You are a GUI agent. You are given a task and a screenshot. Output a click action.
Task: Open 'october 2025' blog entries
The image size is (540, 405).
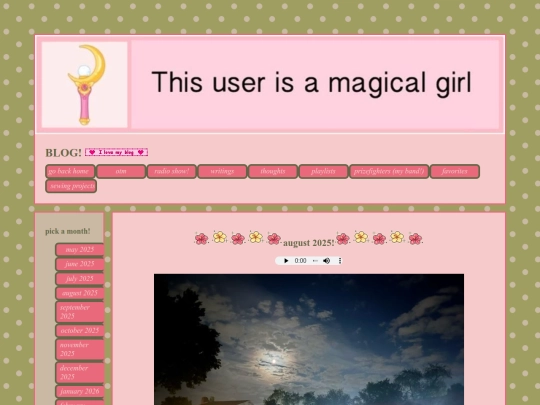[x=80, y=331]
